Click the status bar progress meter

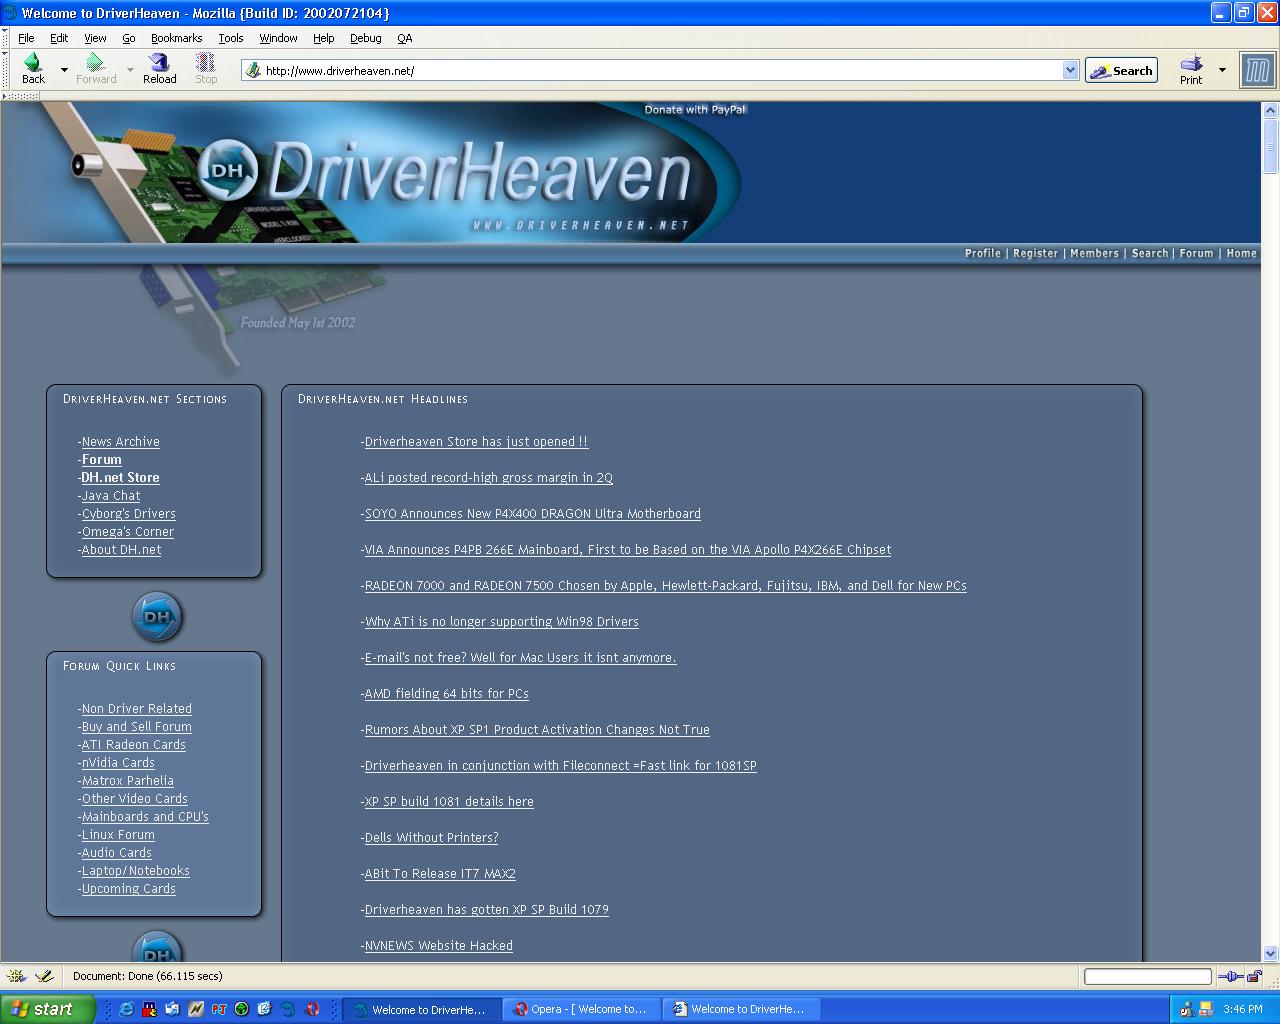1148,977
